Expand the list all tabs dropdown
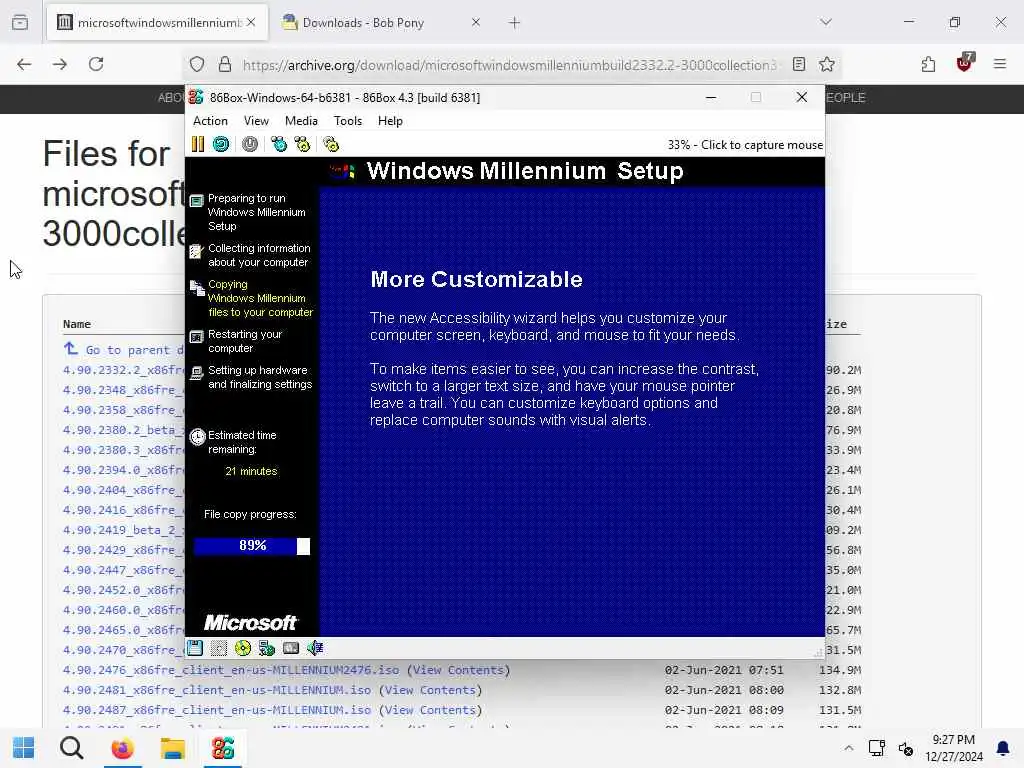1024x768 pixels. tap(826, 22)
